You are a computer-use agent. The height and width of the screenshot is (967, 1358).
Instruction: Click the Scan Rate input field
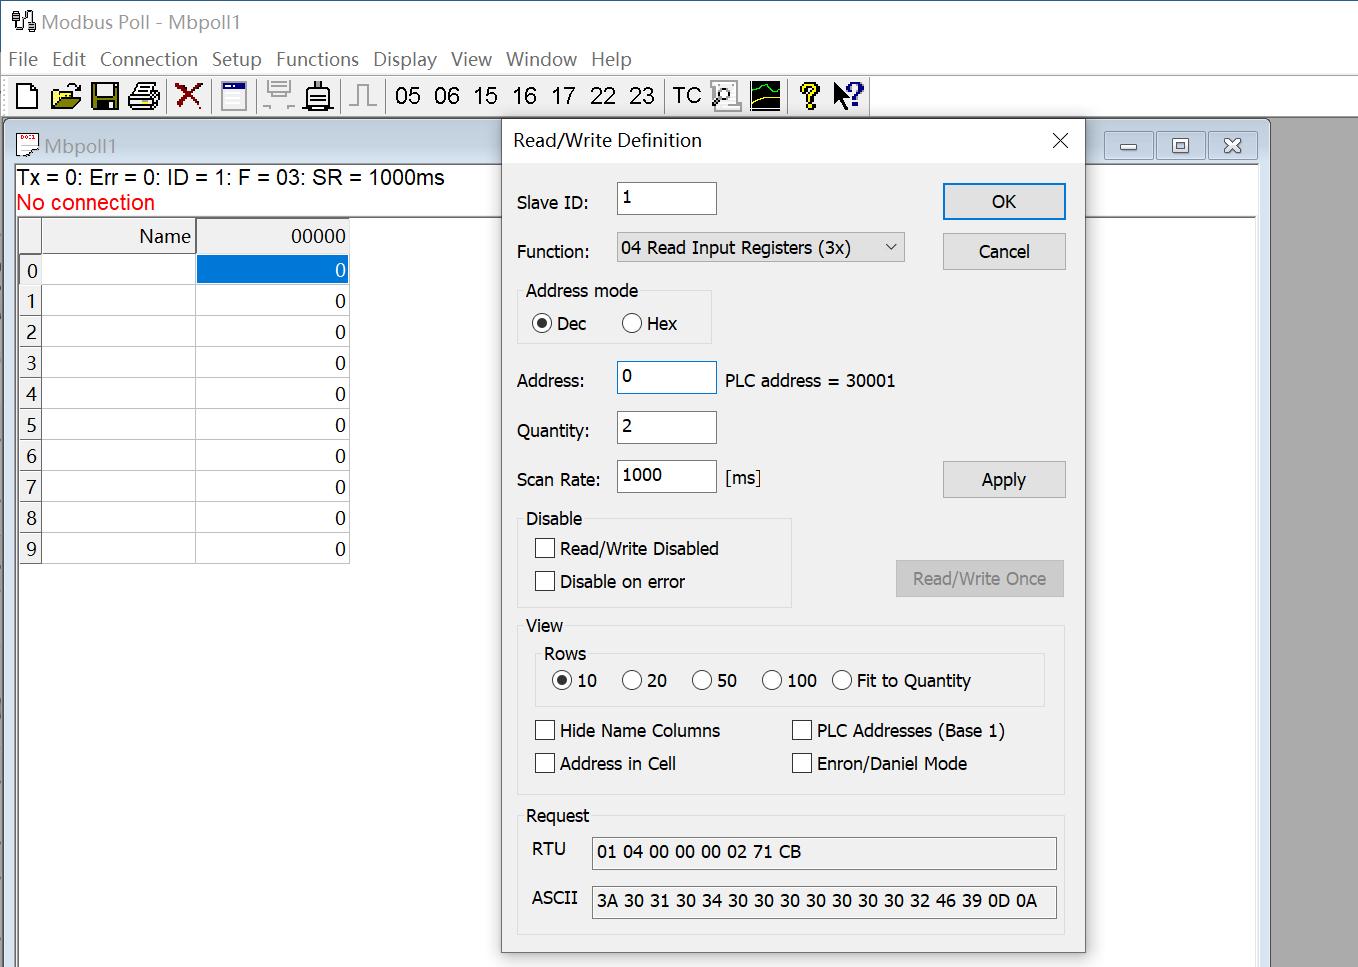(x=666, y=476)
